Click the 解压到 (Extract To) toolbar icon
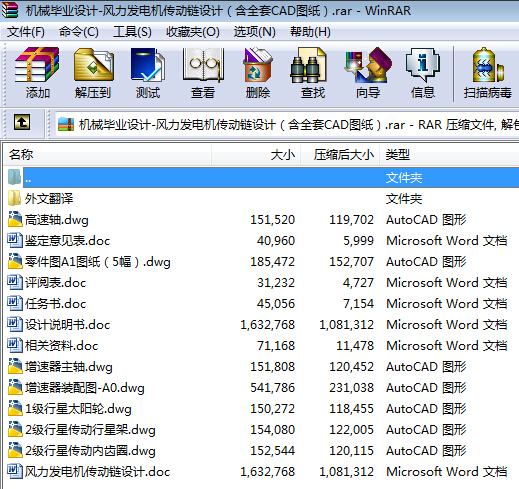 (x=94, y=65)
